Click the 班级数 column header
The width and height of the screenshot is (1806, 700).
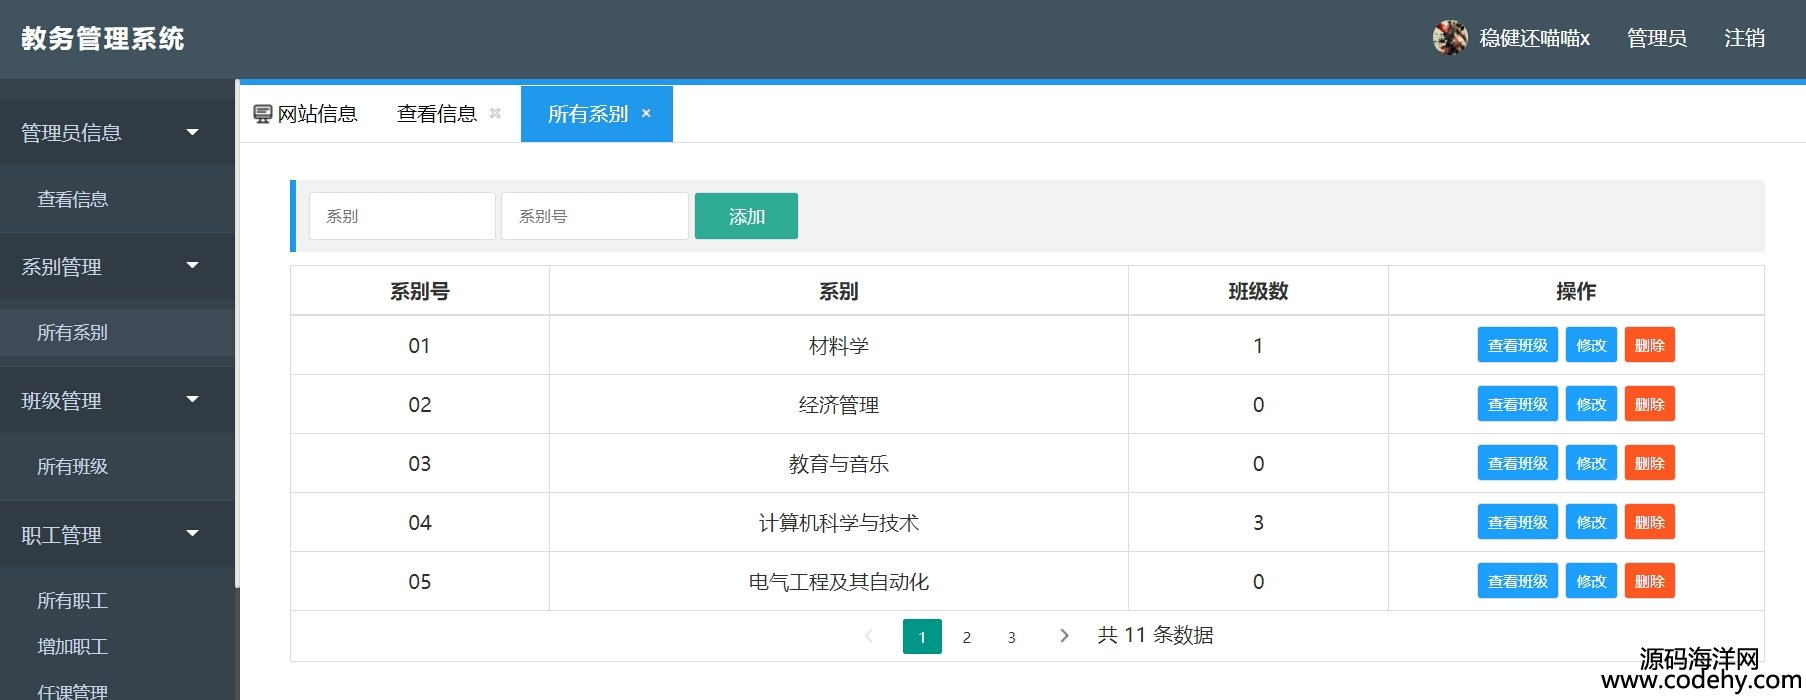tap(1258, 291)
